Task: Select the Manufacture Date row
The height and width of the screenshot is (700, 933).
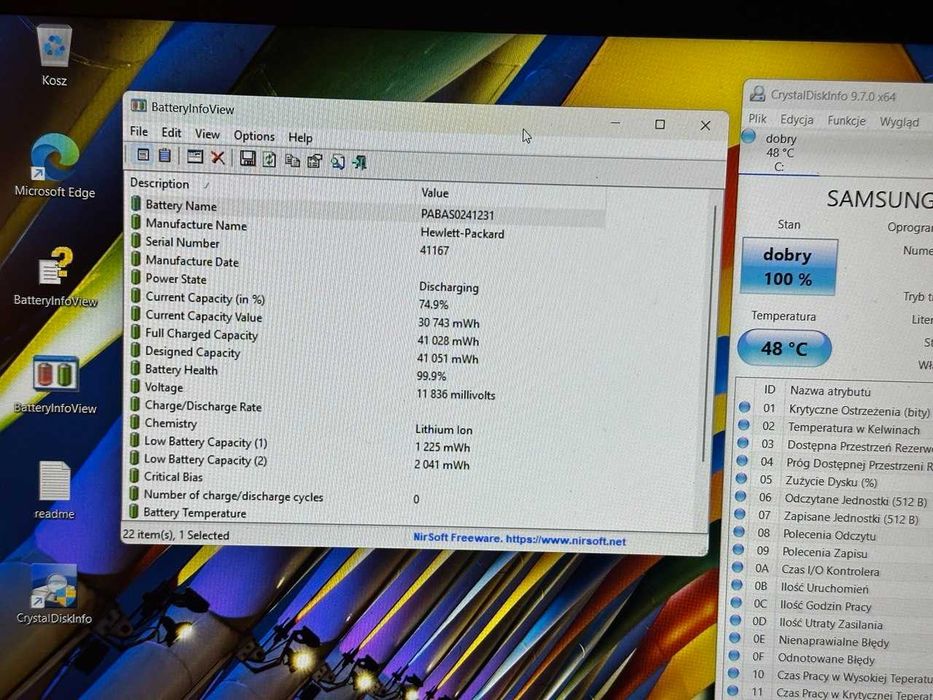Action: click(367, 264)
